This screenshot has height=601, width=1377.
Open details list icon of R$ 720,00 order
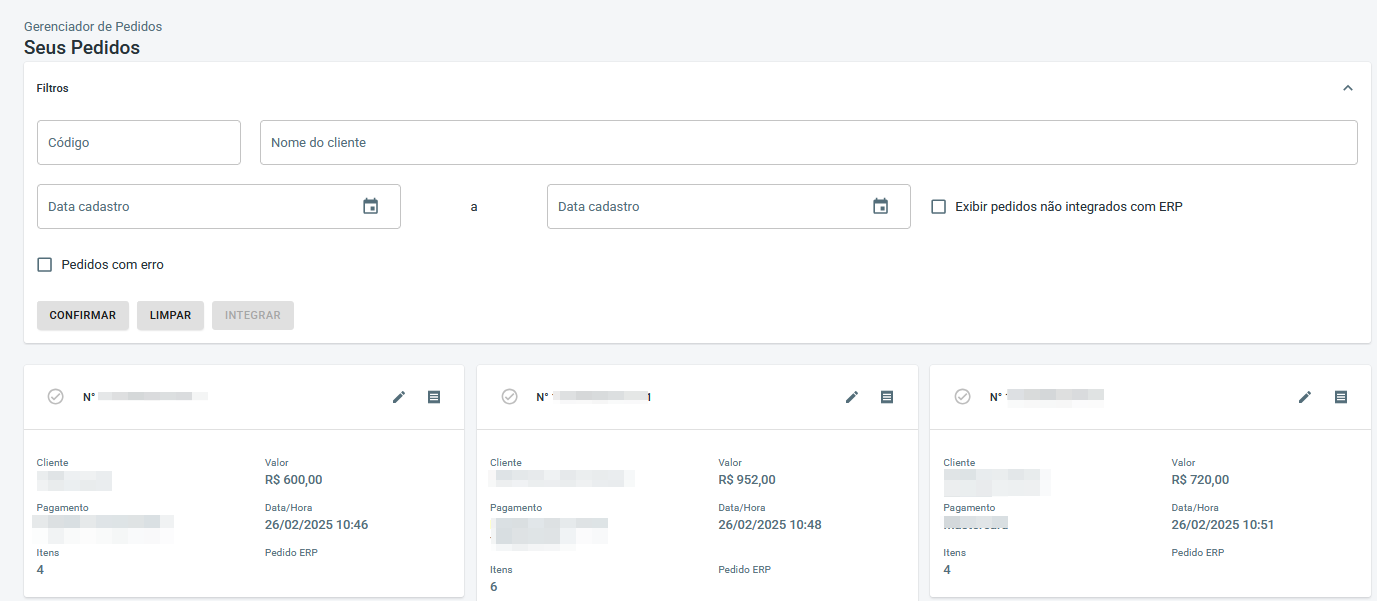(1341, 397)
